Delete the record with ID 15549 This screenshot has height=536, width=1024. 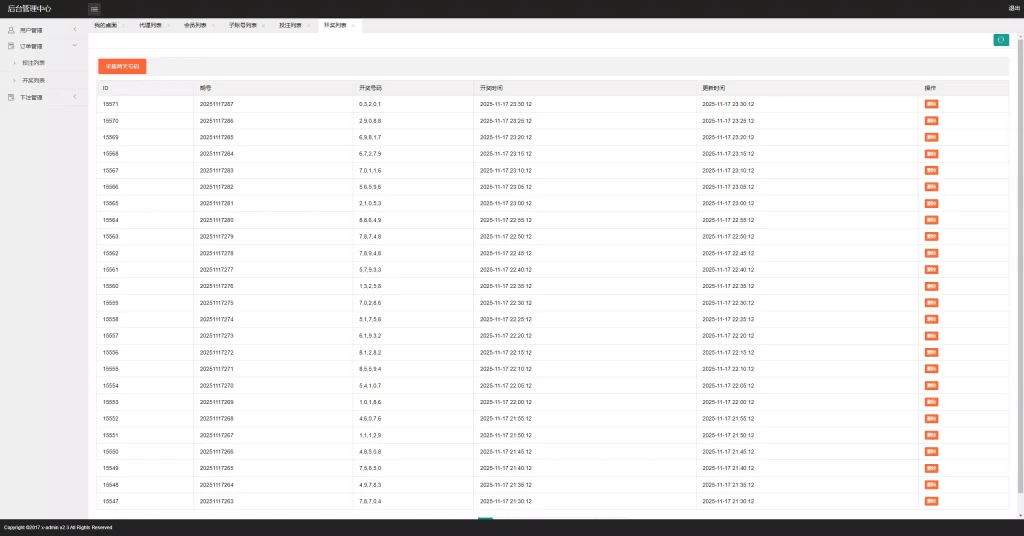pyautogui.click(x=931, y=468)
